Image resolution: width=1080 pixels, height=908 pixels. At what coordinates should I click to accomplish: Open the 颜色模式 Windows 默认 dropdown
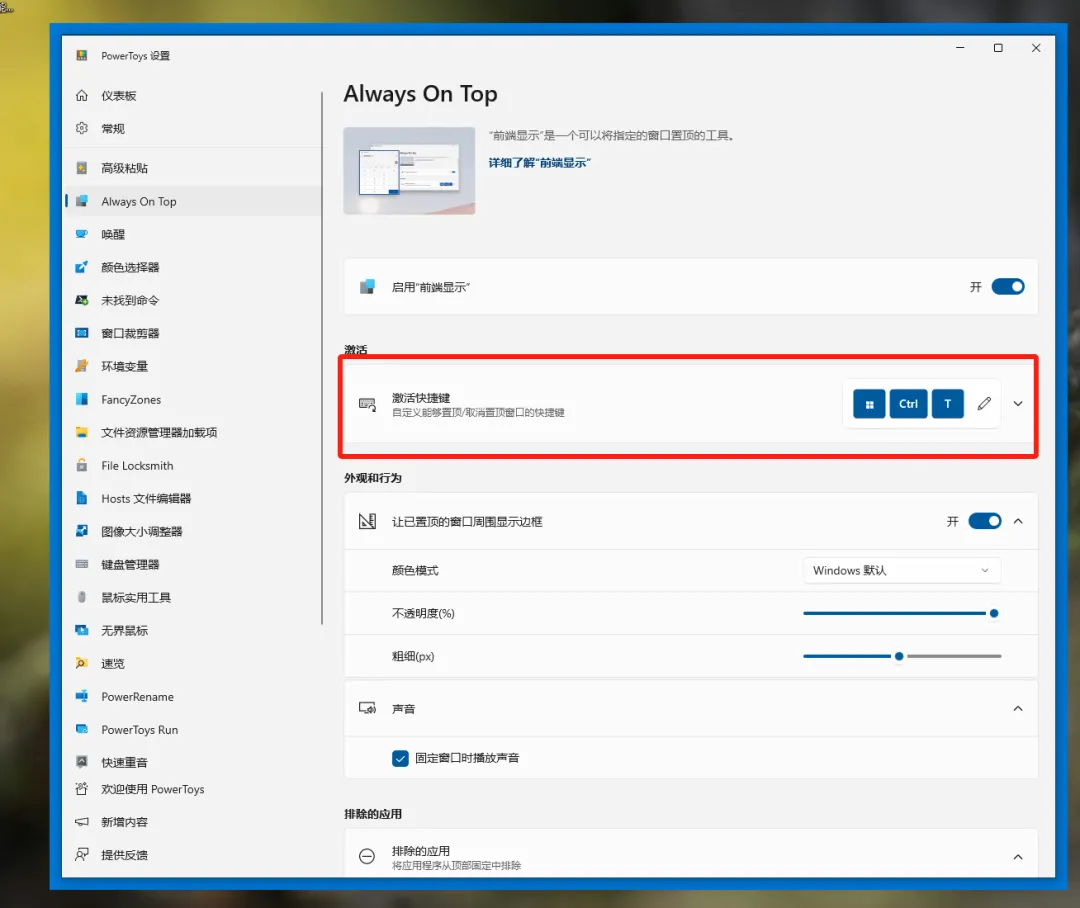(x=901, y=570)
